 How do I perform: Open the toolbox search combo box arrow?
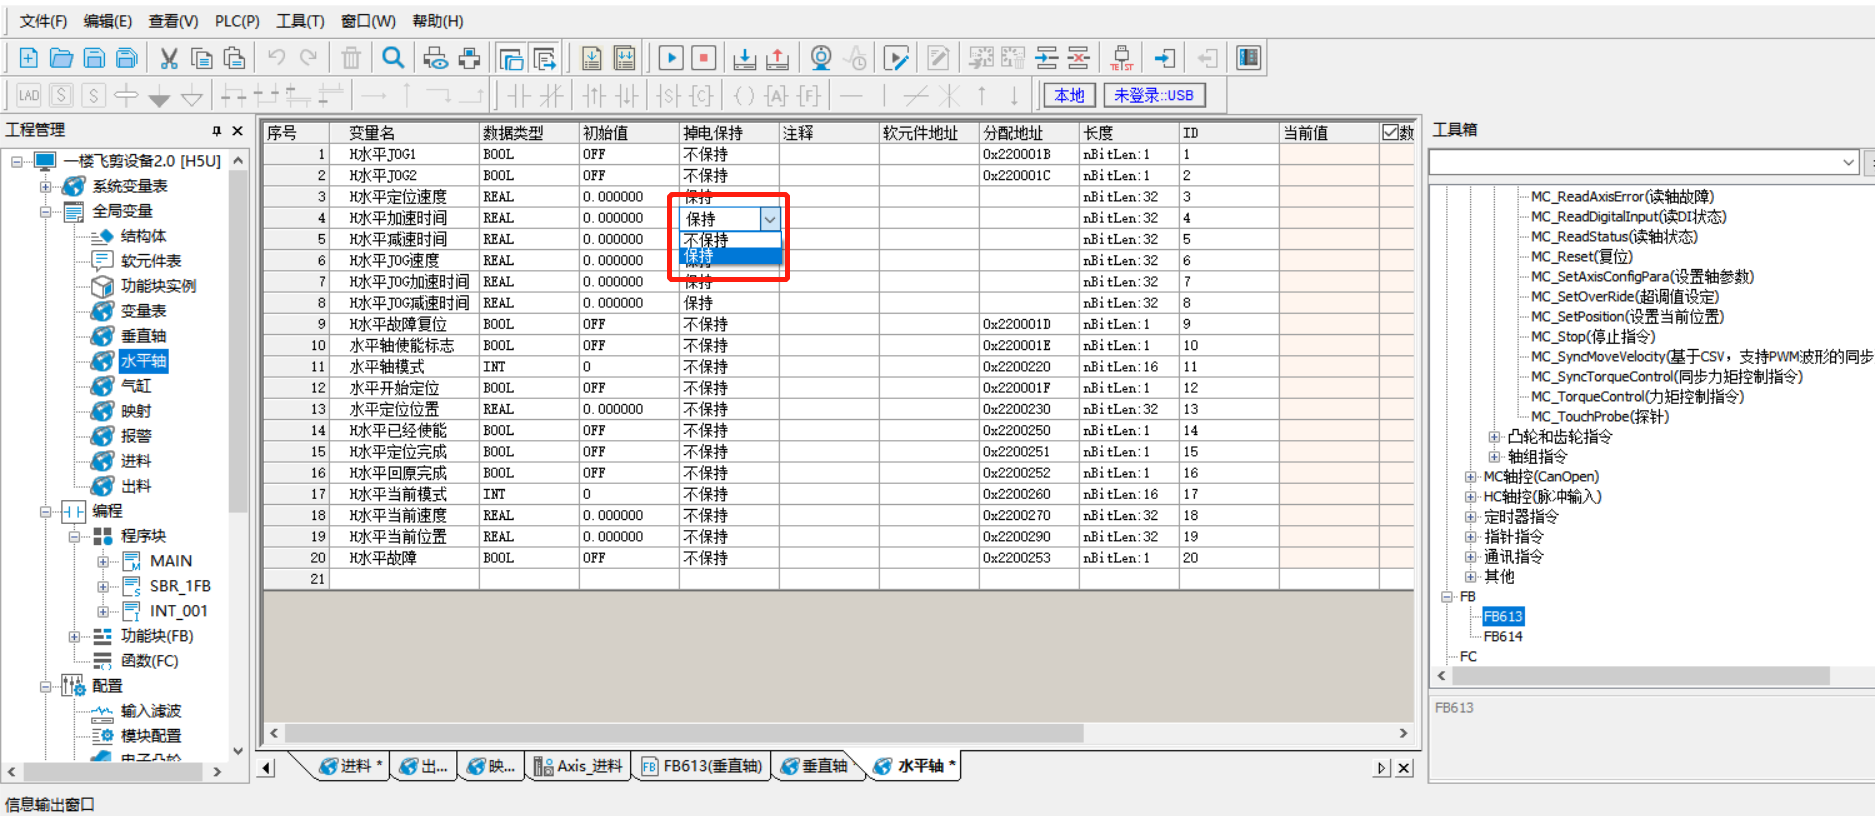[x=1847, y=162]
